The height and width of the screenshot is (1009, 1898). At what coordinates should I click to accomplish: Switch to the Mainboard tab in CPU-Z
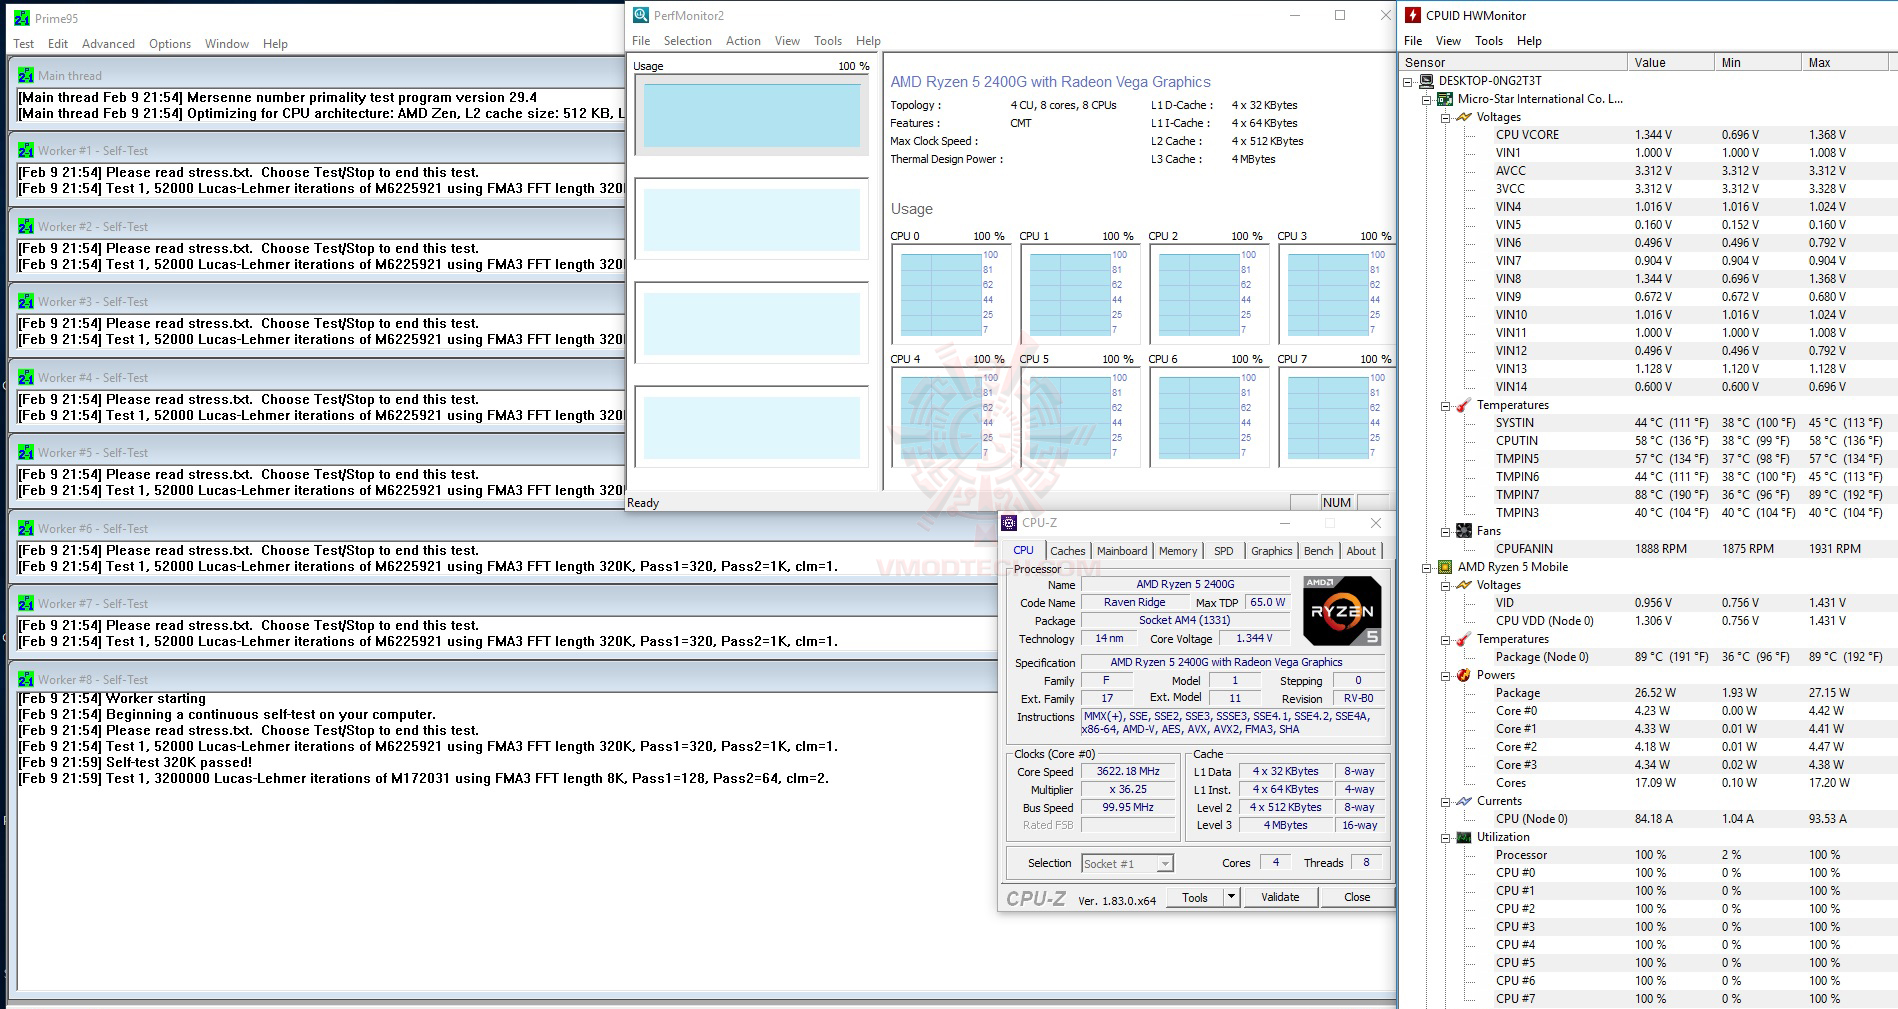tap(1122, 551)
